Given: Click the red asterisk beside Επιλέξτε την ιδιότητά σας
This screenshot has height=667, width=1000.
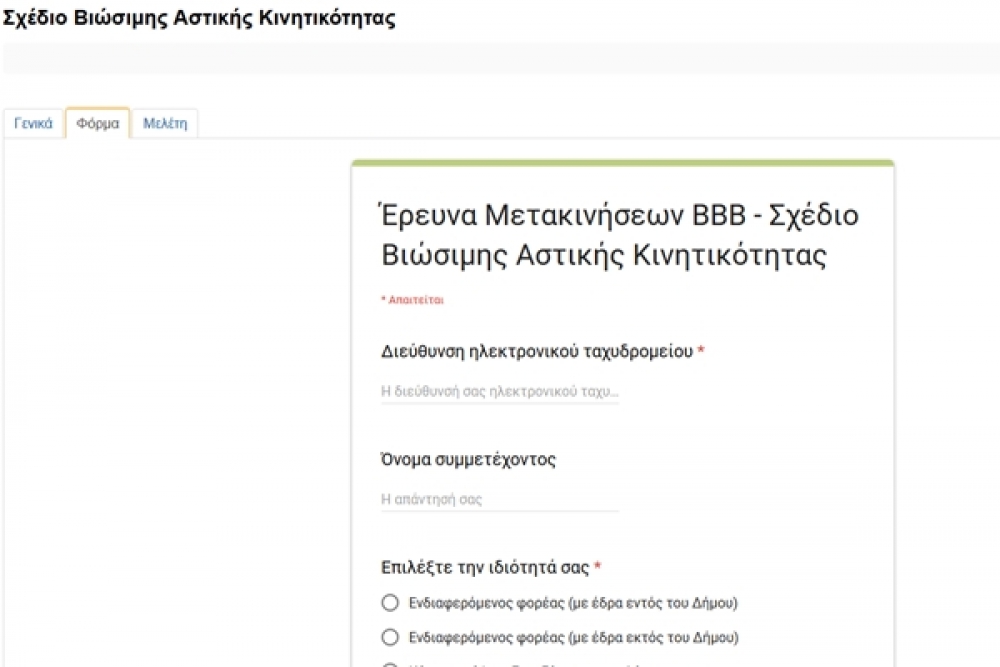Looking at the screenshot, I should tap(598, 568).
